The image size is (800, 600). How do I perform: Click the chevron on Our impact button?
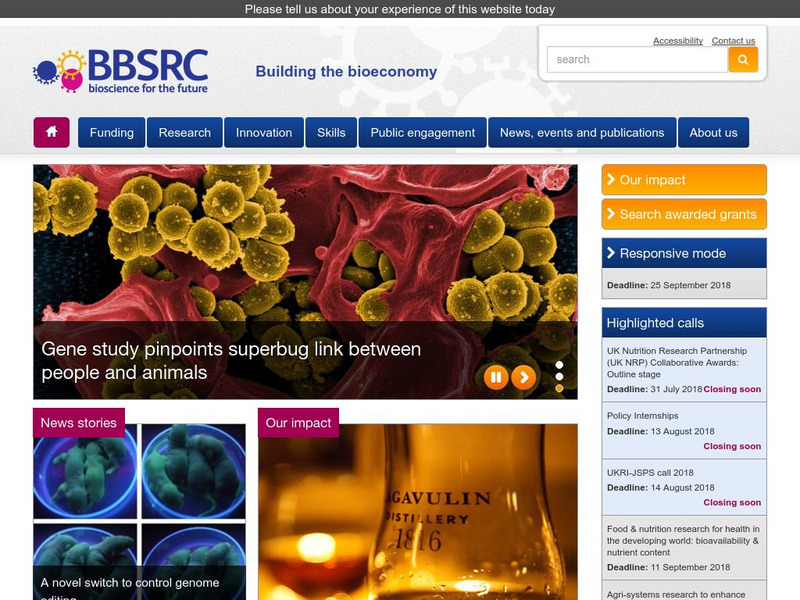(x=612, y=180)
